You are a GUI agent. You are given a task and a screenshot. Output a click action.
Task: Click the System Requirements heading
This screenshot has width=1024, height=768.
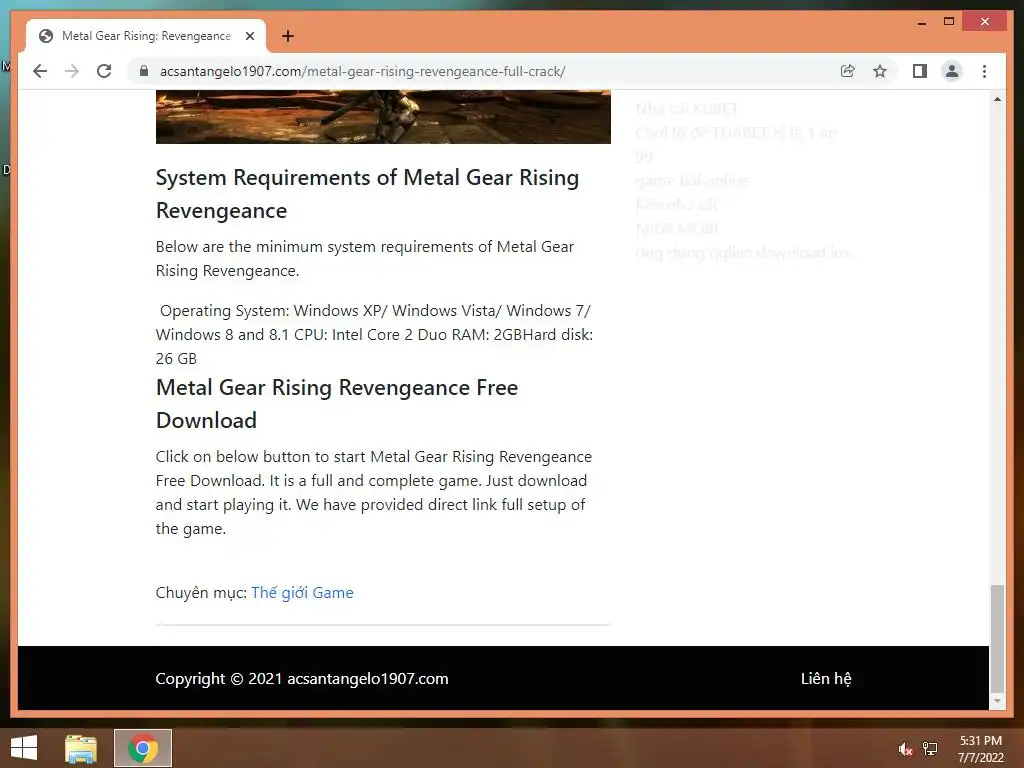click(x=367, y=194)
